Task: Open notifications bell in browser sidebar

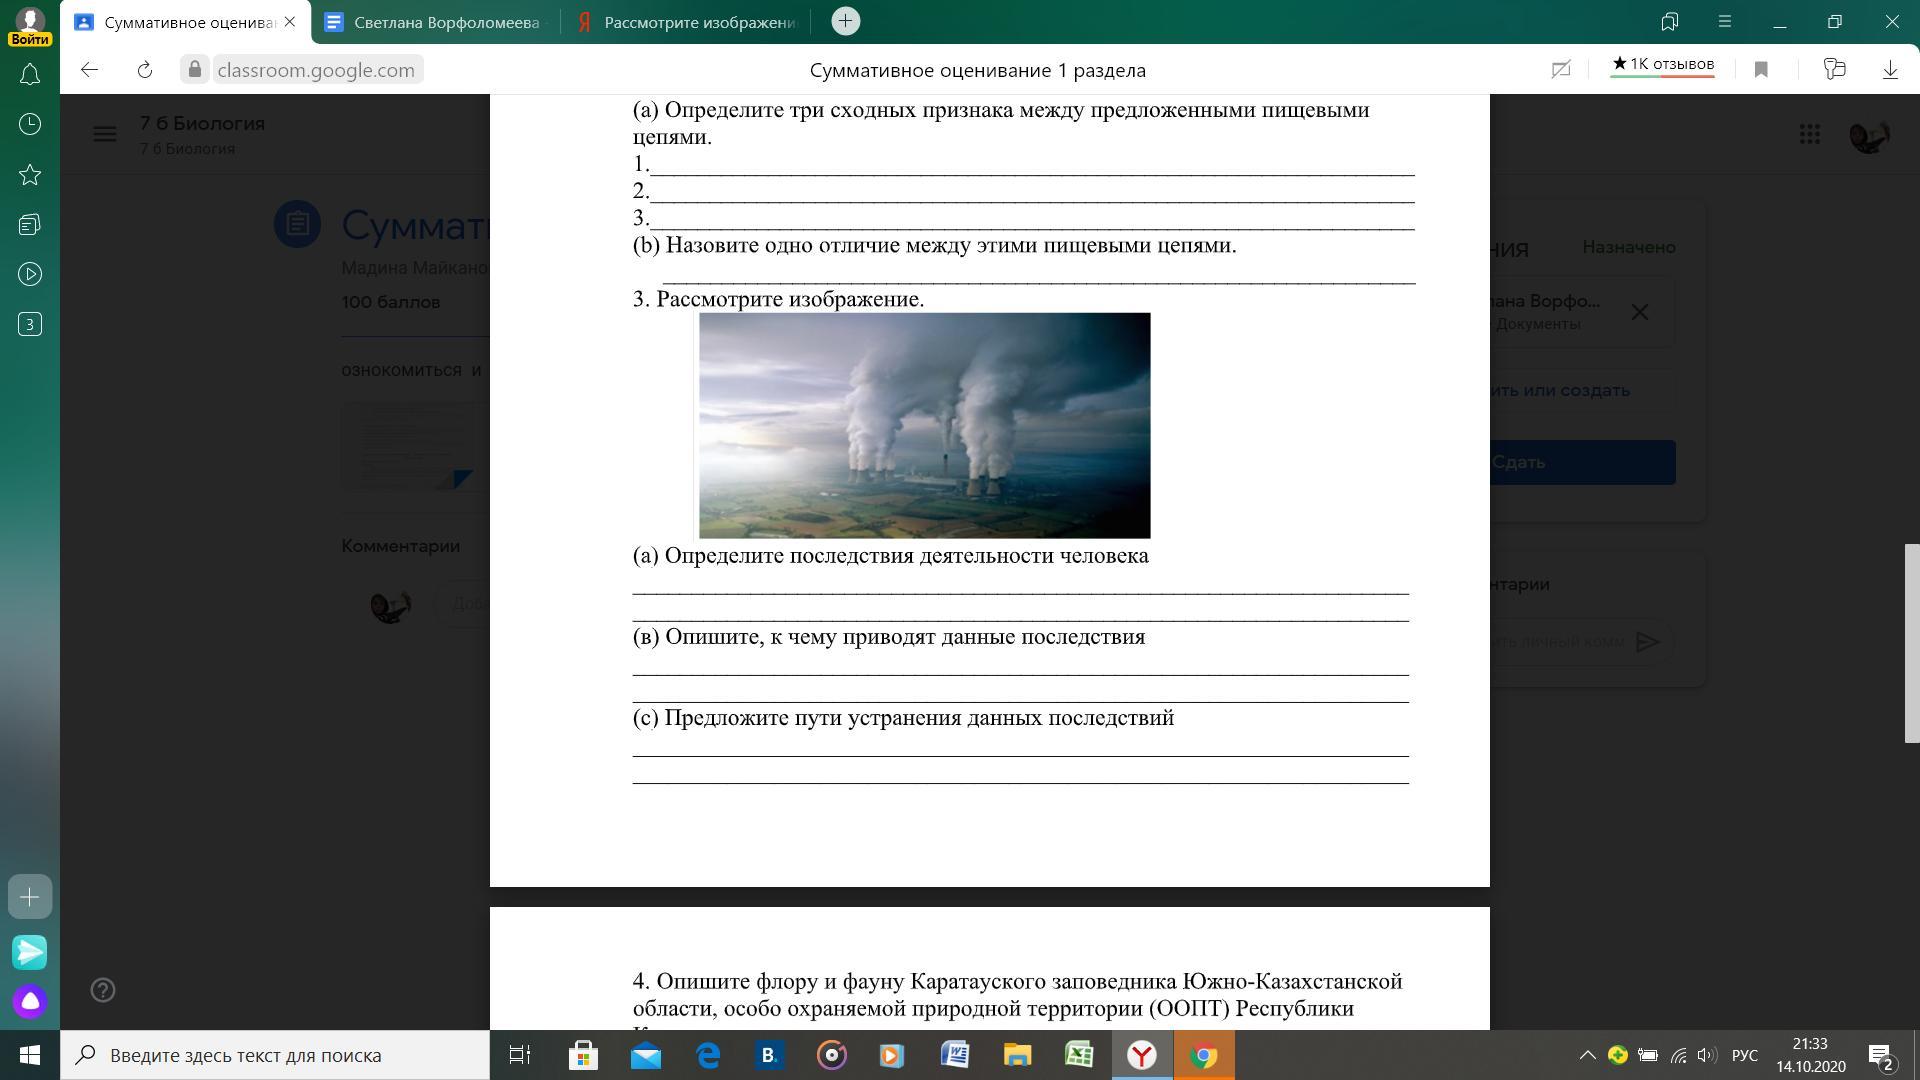Action: (30, 74)
